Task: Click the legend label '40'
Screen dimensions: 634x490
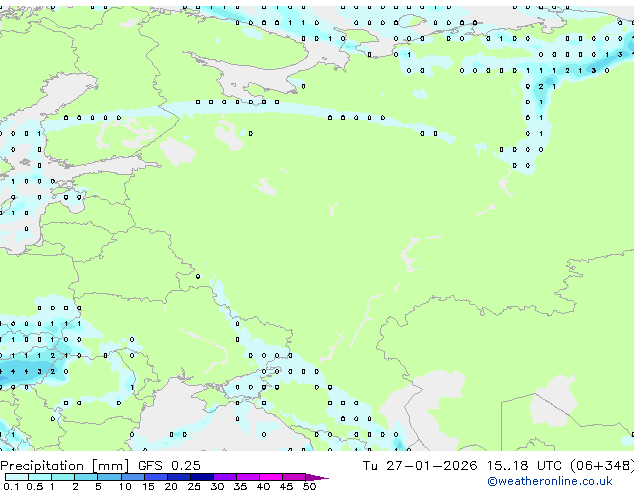Action: (x=263, y=486)
